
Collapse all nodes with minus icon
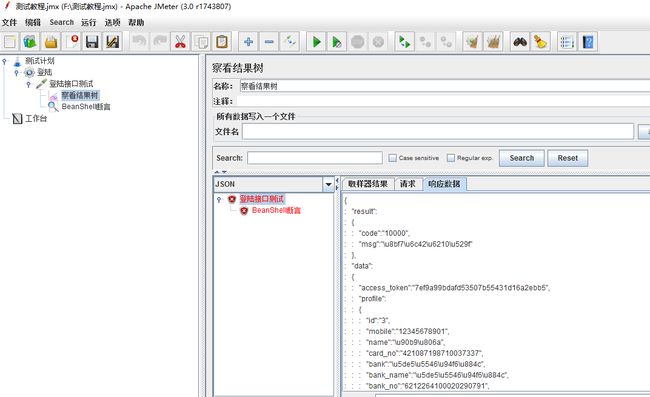[269, 42]
